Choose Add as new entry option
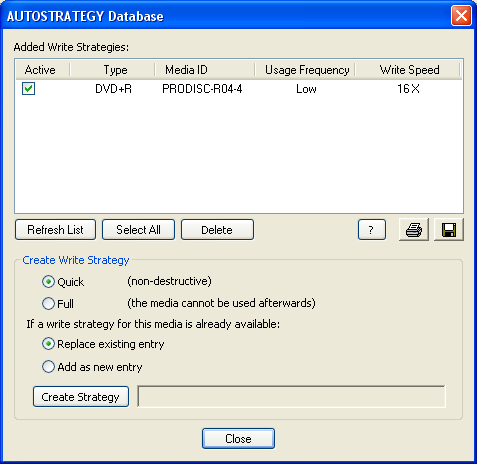 point(48,367)
